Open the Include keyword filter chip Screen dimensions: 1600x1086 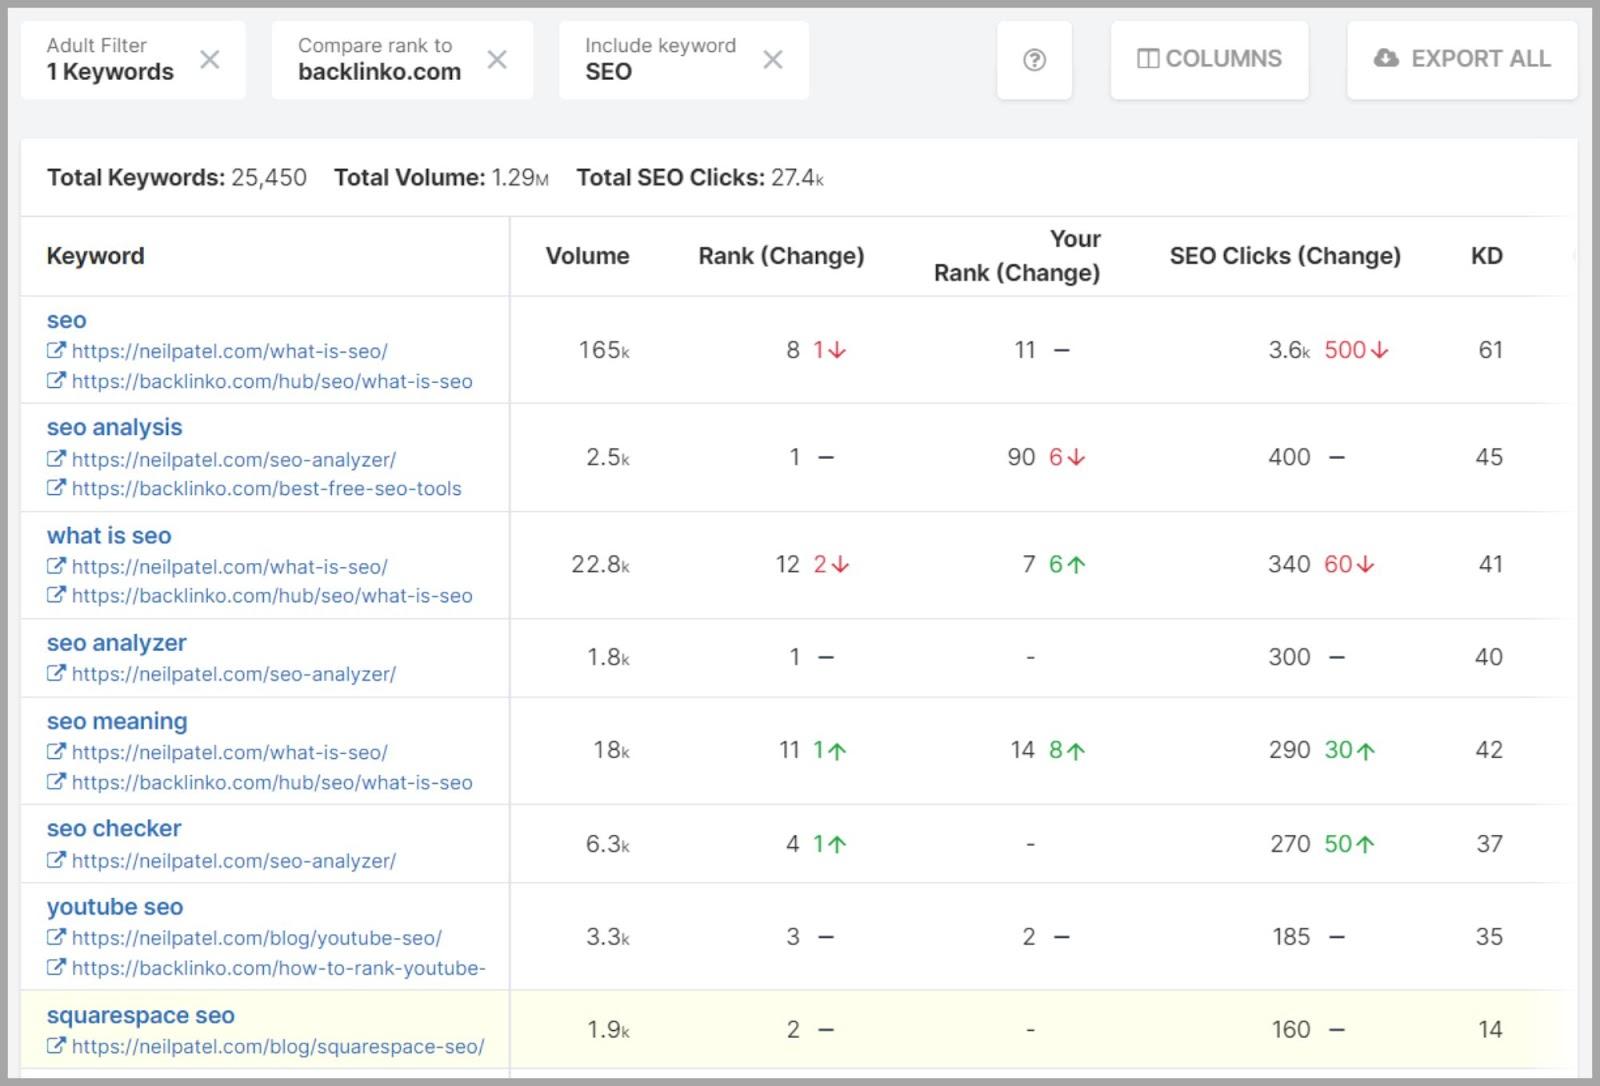pos(660,60)
